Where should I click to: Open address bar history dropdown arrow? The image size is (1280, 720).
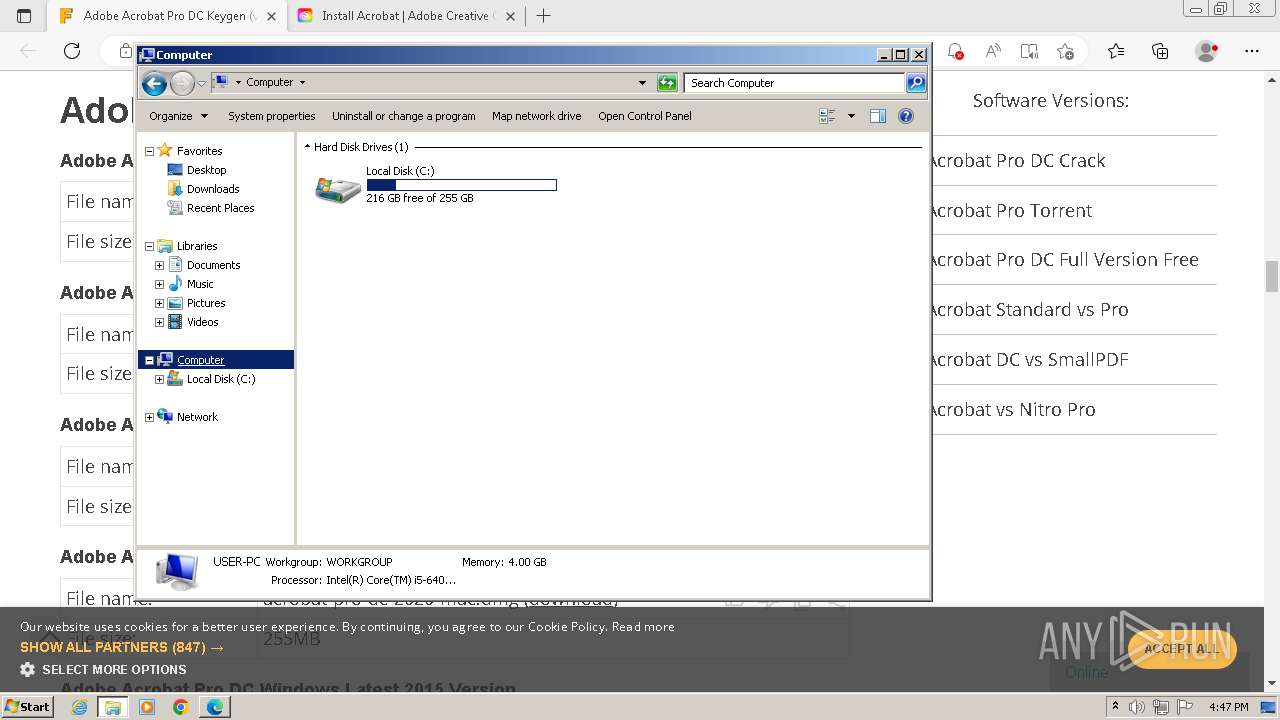pos(642,83)
